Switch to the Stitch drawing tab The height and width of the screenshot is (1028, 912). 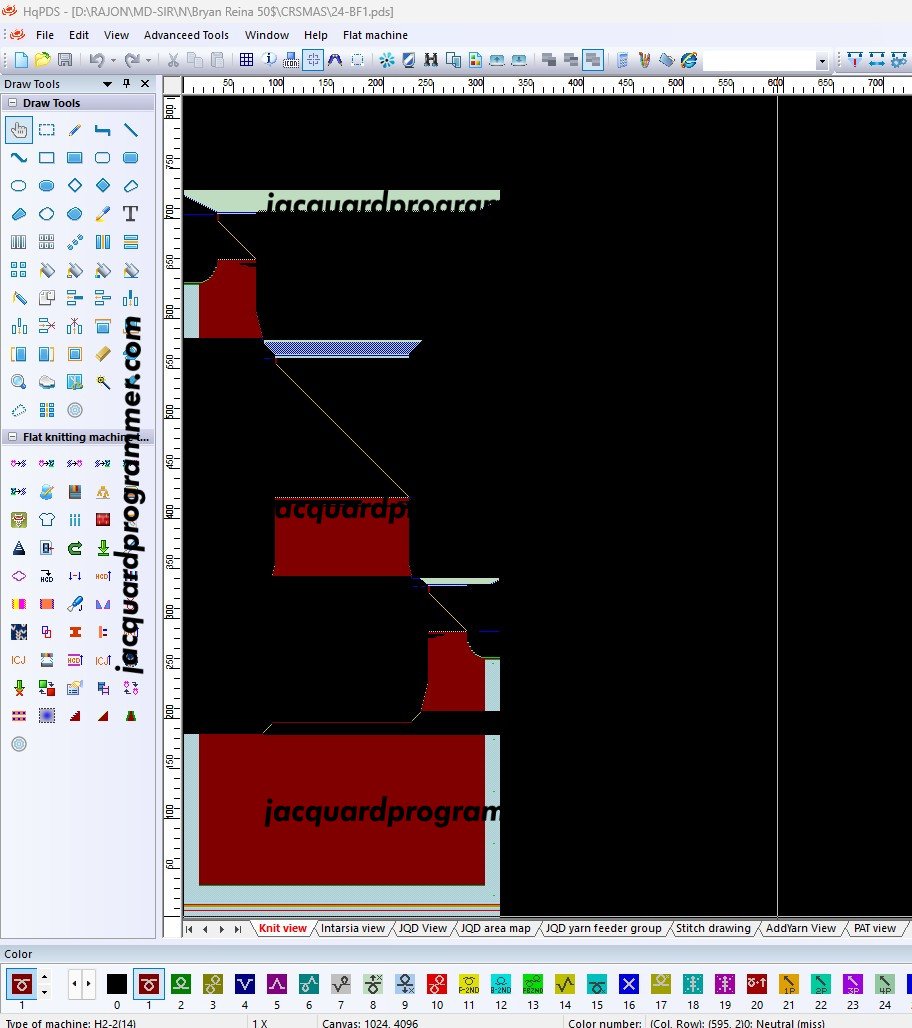click(713, 928)
